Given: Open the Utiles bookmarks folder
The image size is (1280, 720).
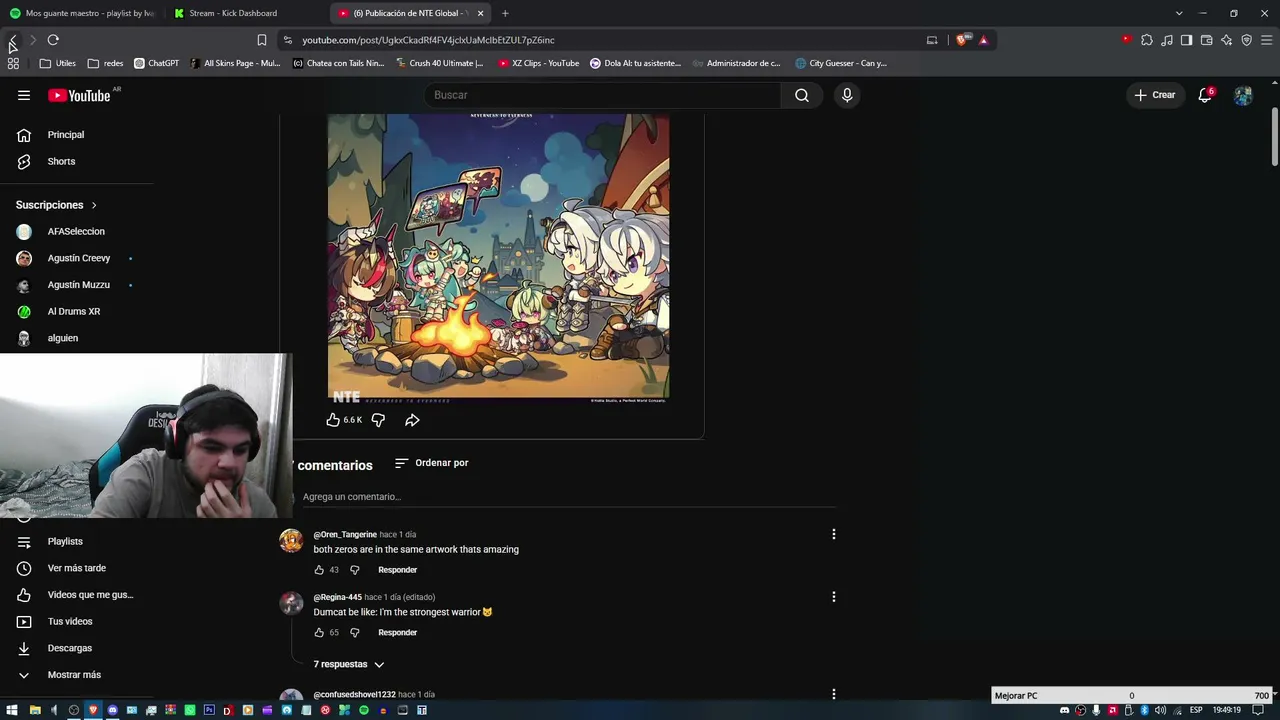Looking at the screenshot, I should (58, 63).
